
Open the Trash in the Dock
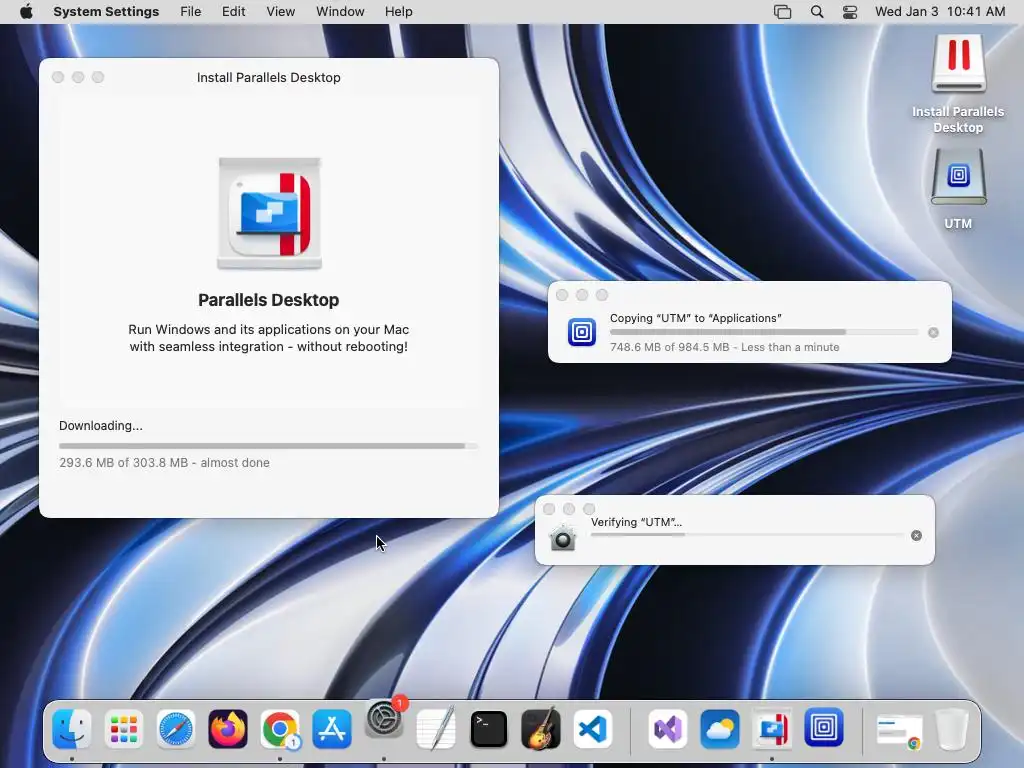952,728
